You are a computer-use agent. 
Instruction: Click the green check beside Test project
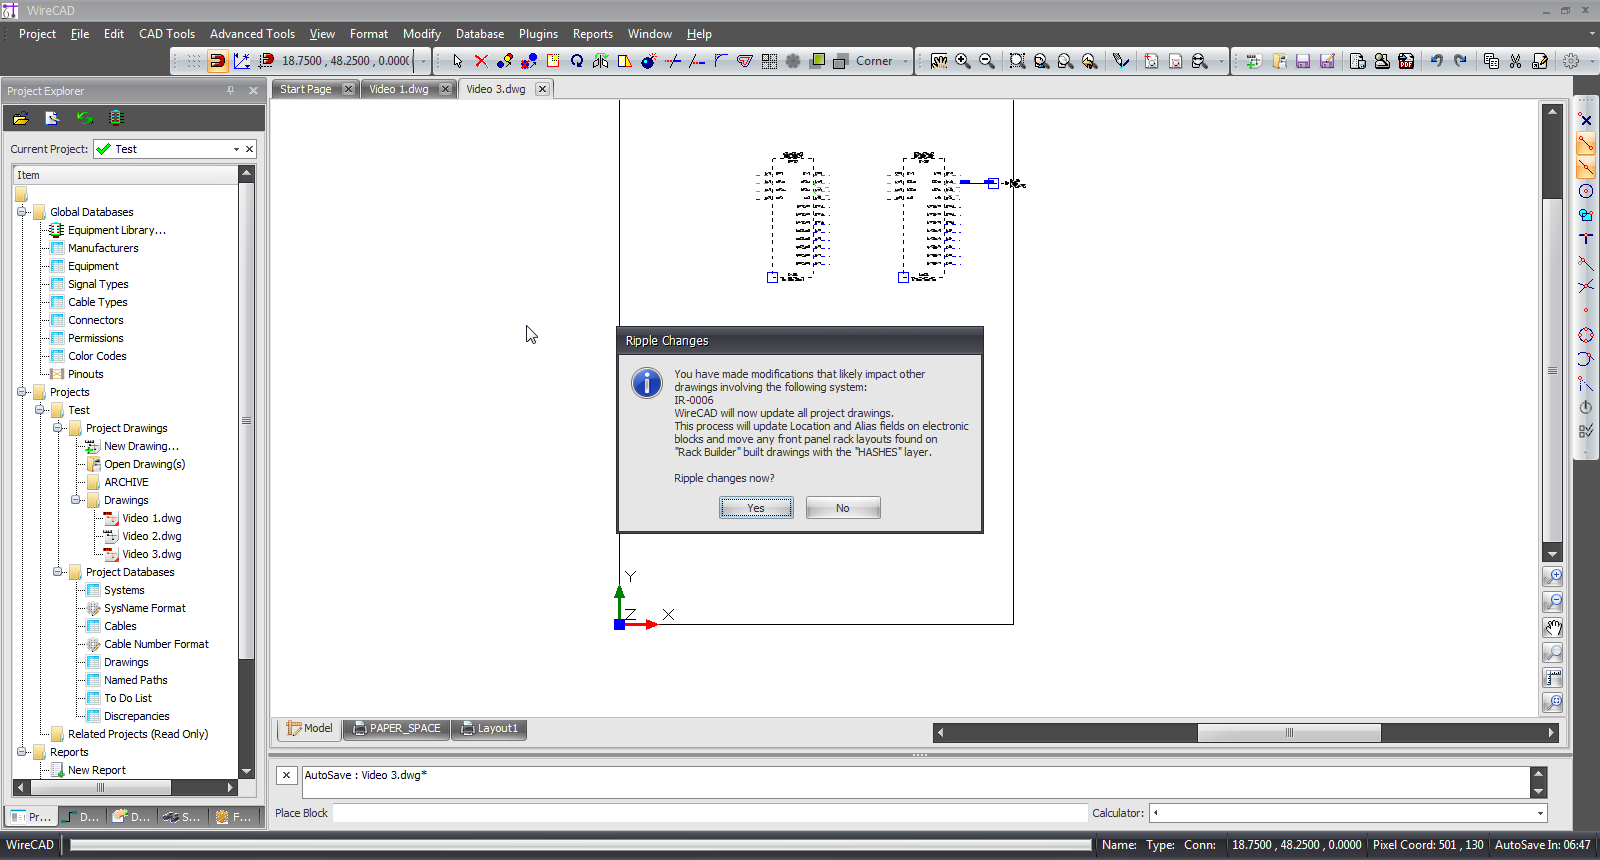click(104, 149)
